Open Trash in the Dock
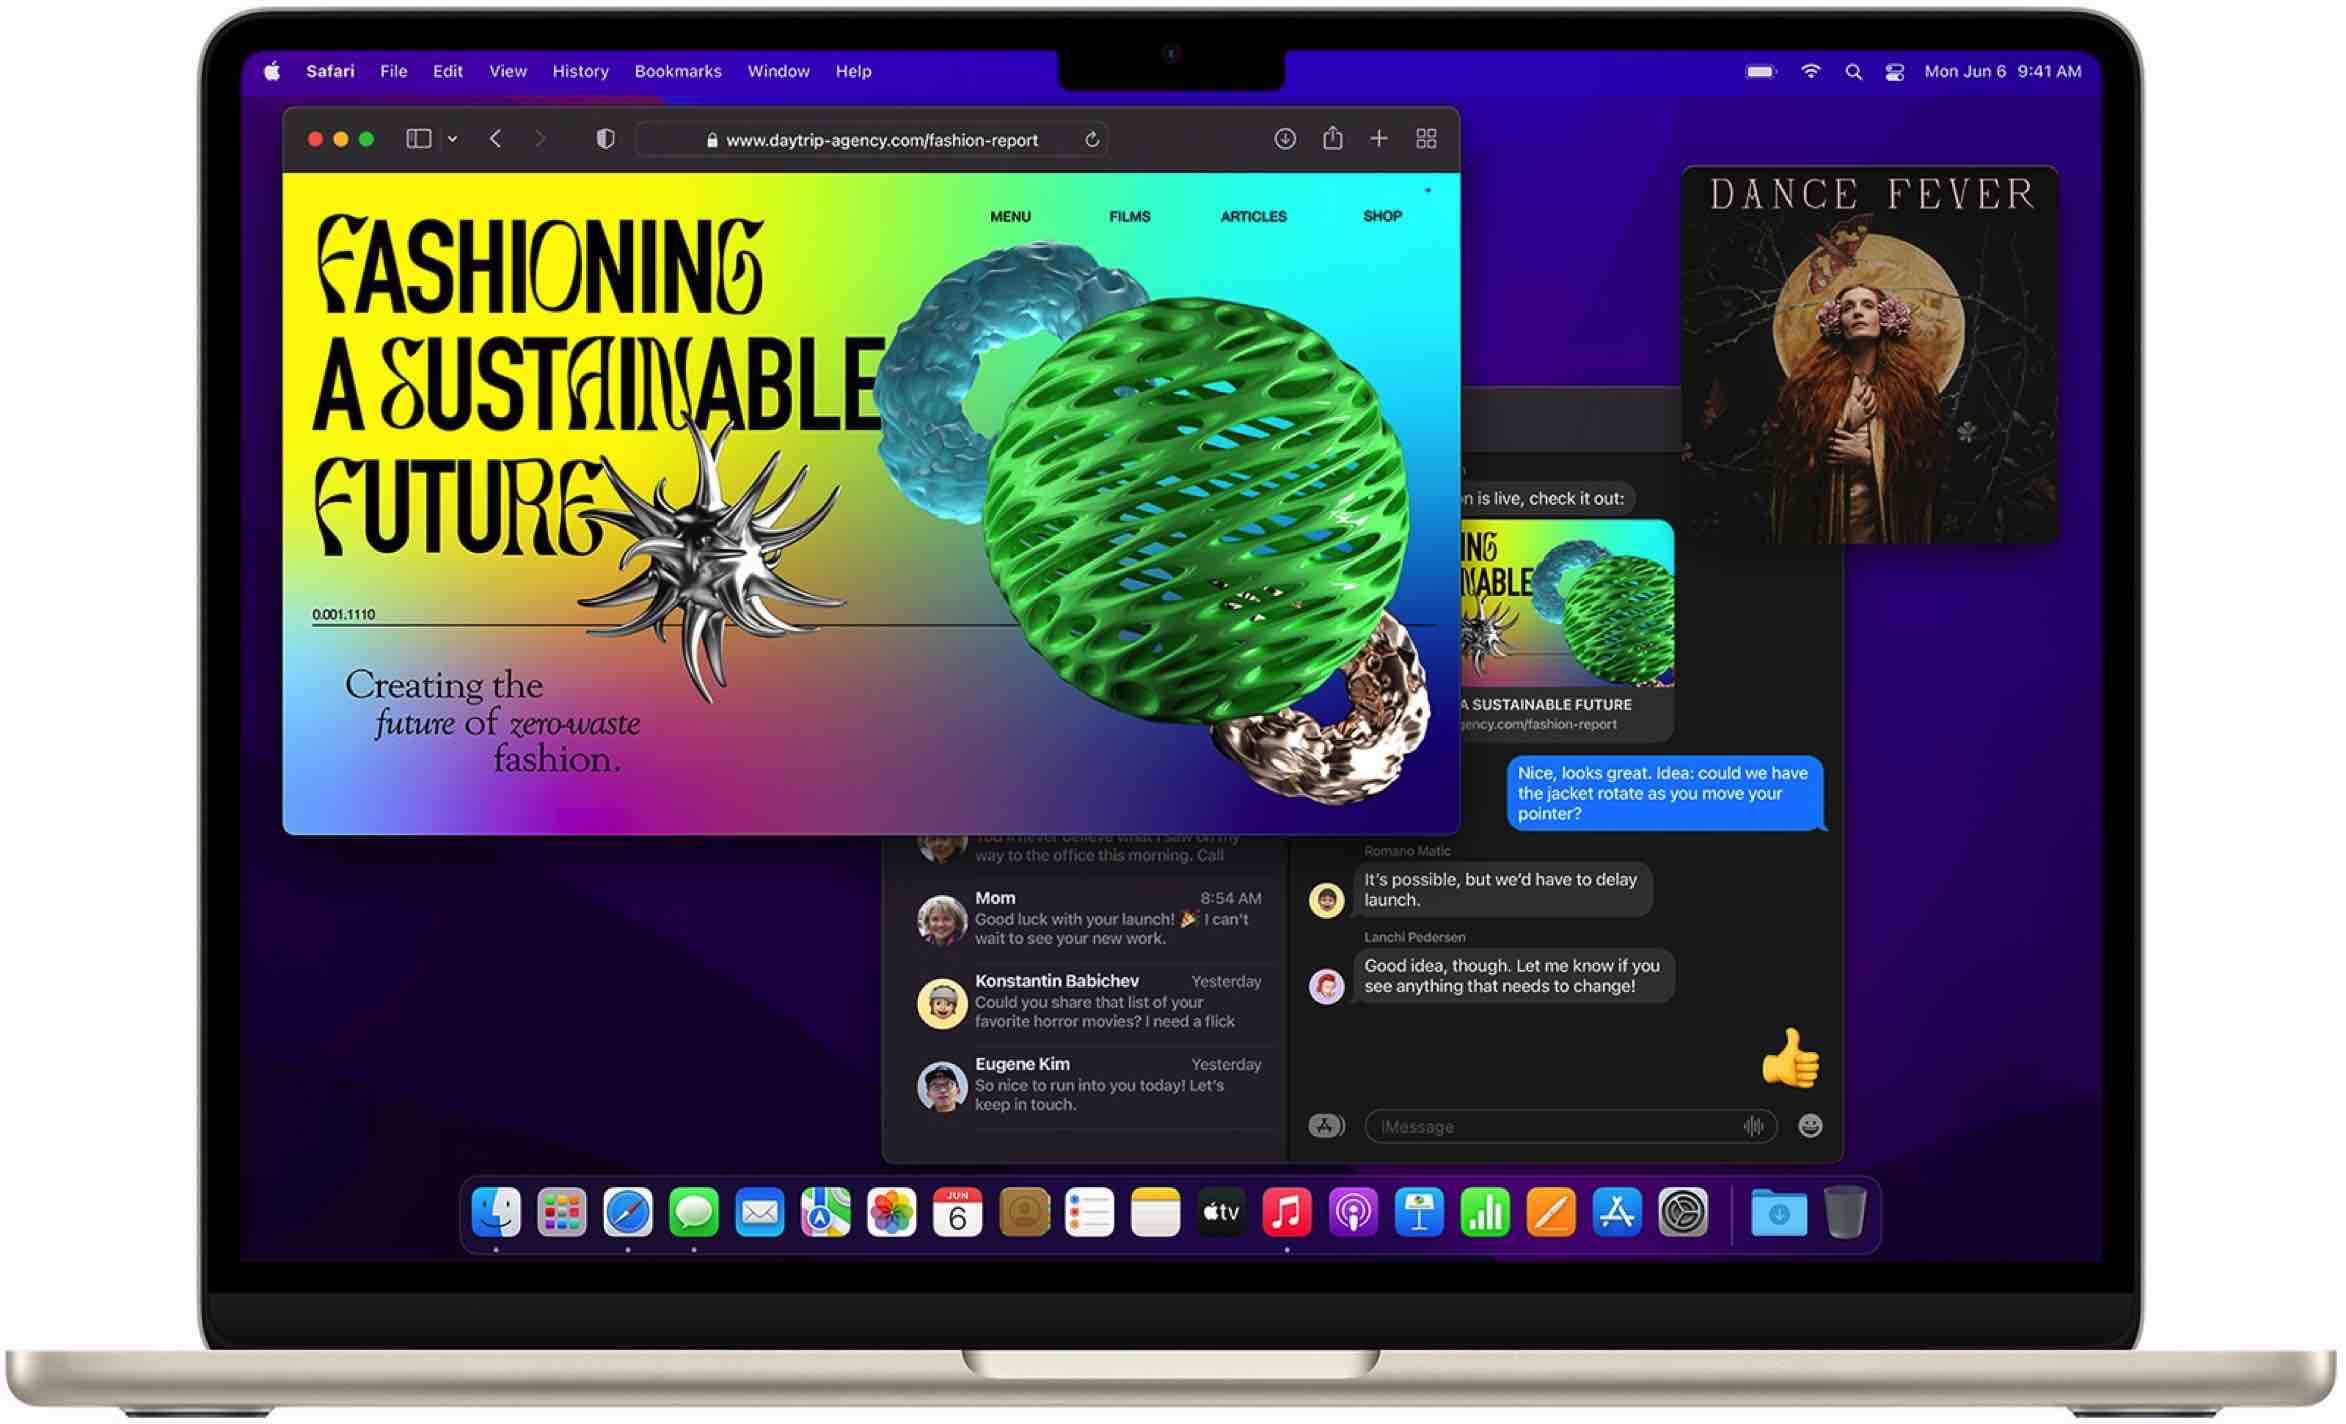2346x1424 pixels. tap(1846, 1213)
